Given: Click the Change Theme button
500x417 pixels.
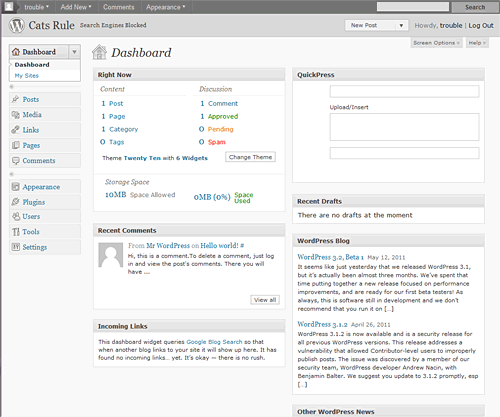Looking at the screenshot, I should (x=250, y=157).
